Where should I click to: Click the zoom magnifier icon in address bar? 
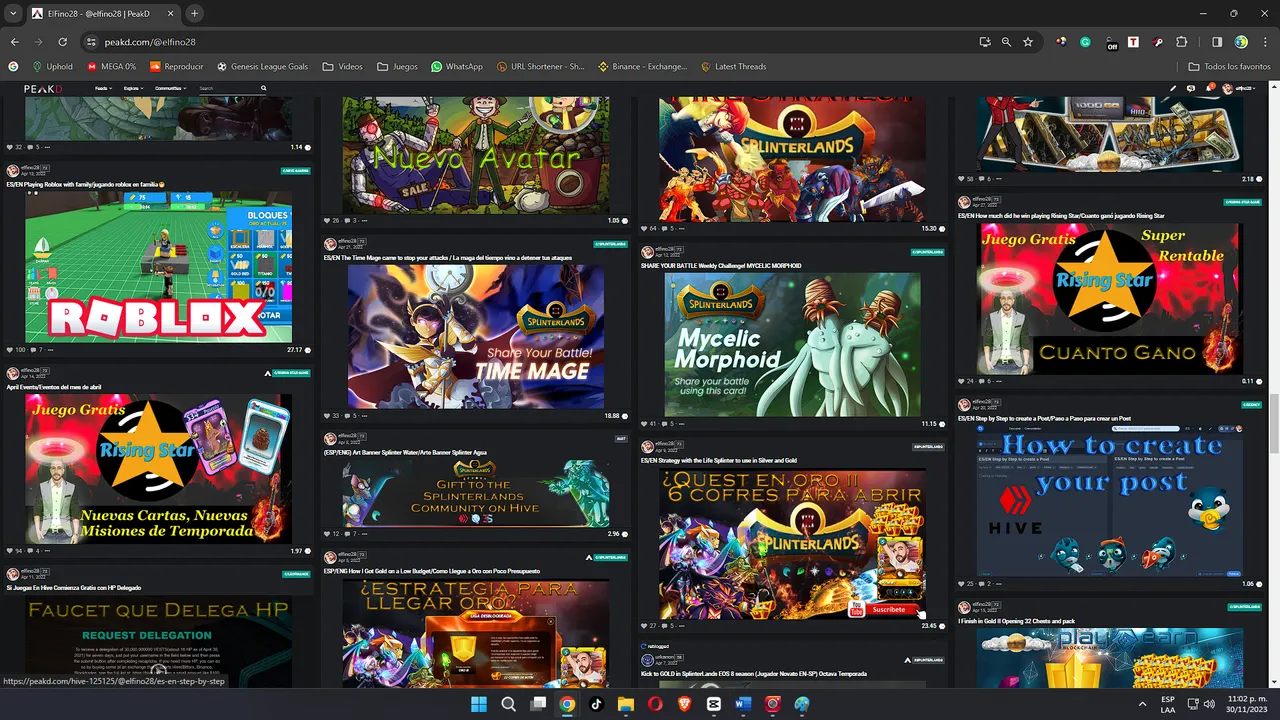1006,42
